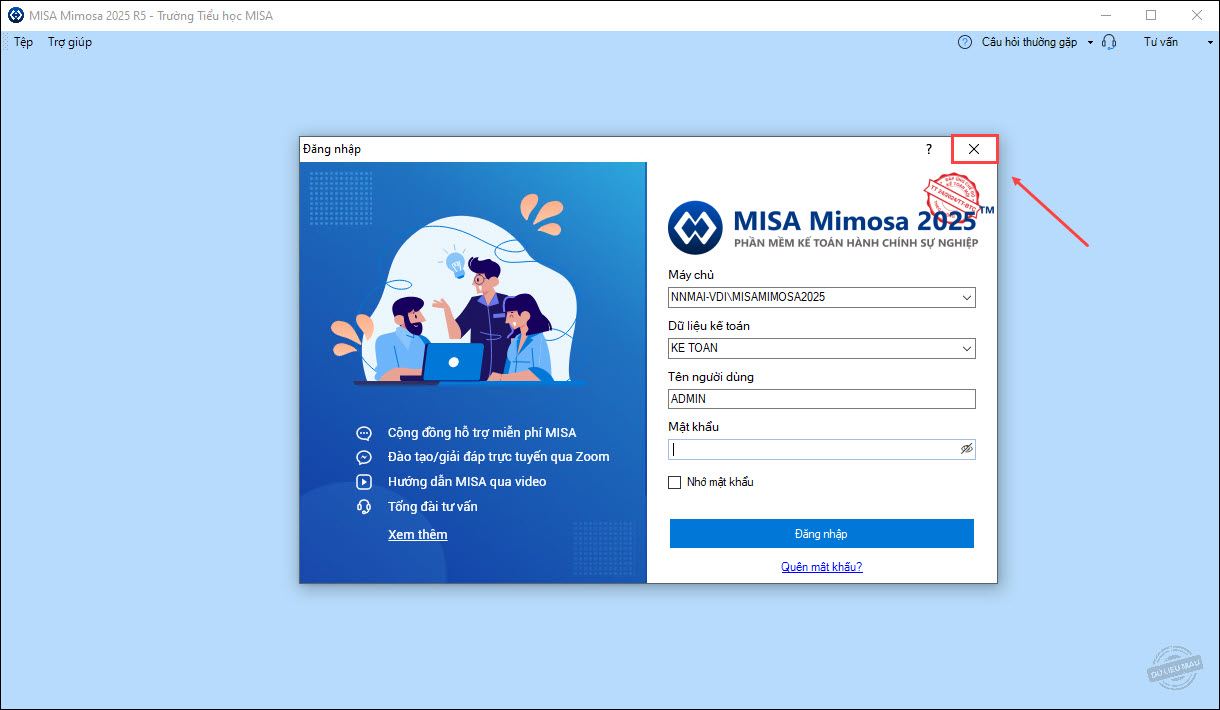Maximize the MISA Mimosa main window
This screenshot has height=710, width=1220.
point(1151,15)
